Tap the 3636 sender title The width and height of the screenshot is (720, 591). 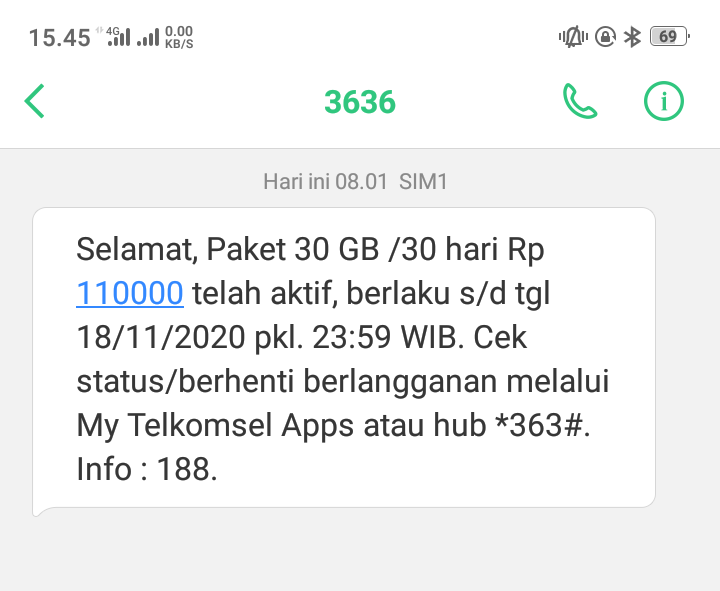click(x=360, y=101)
